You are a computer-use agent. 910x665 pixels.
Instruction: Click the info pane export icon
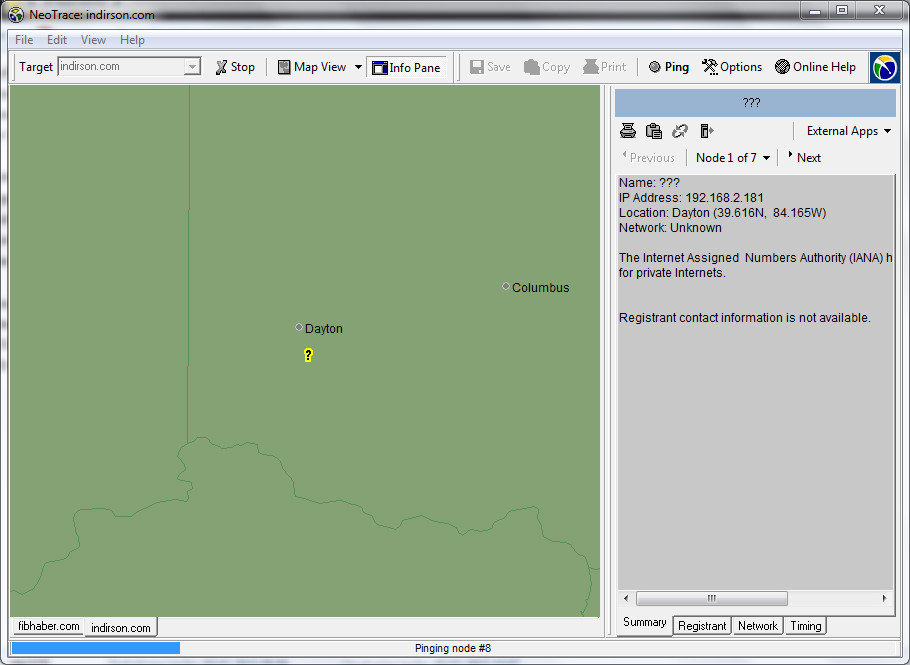click(x=706, y=131)
